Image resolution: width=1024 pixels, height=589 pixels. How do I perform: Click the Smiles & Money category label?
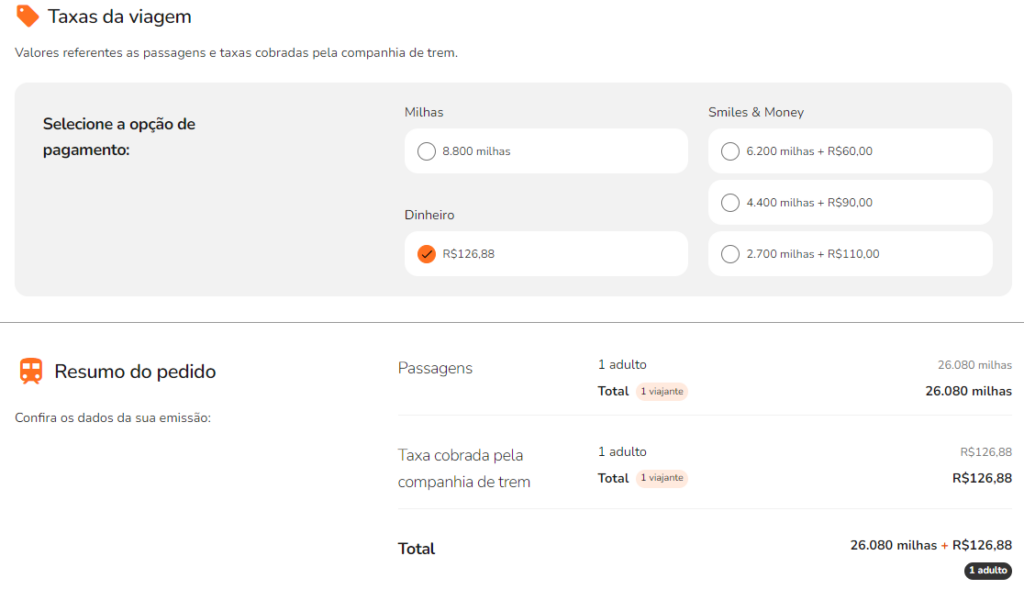[753, 112]
